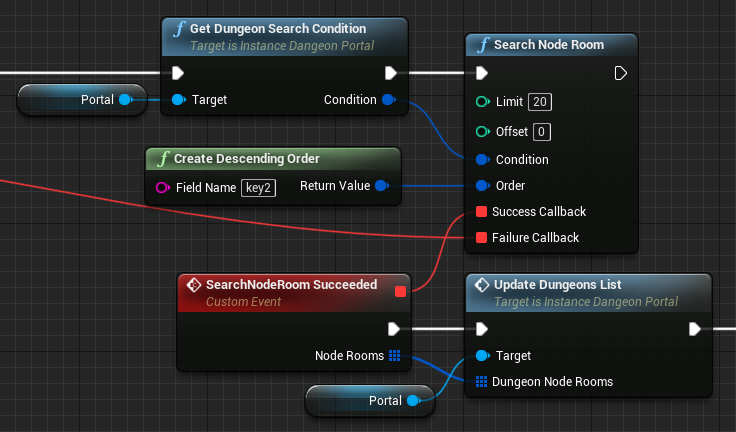Select Condition output pin on Get Dungeon Search Condition

tap(389, 100)
